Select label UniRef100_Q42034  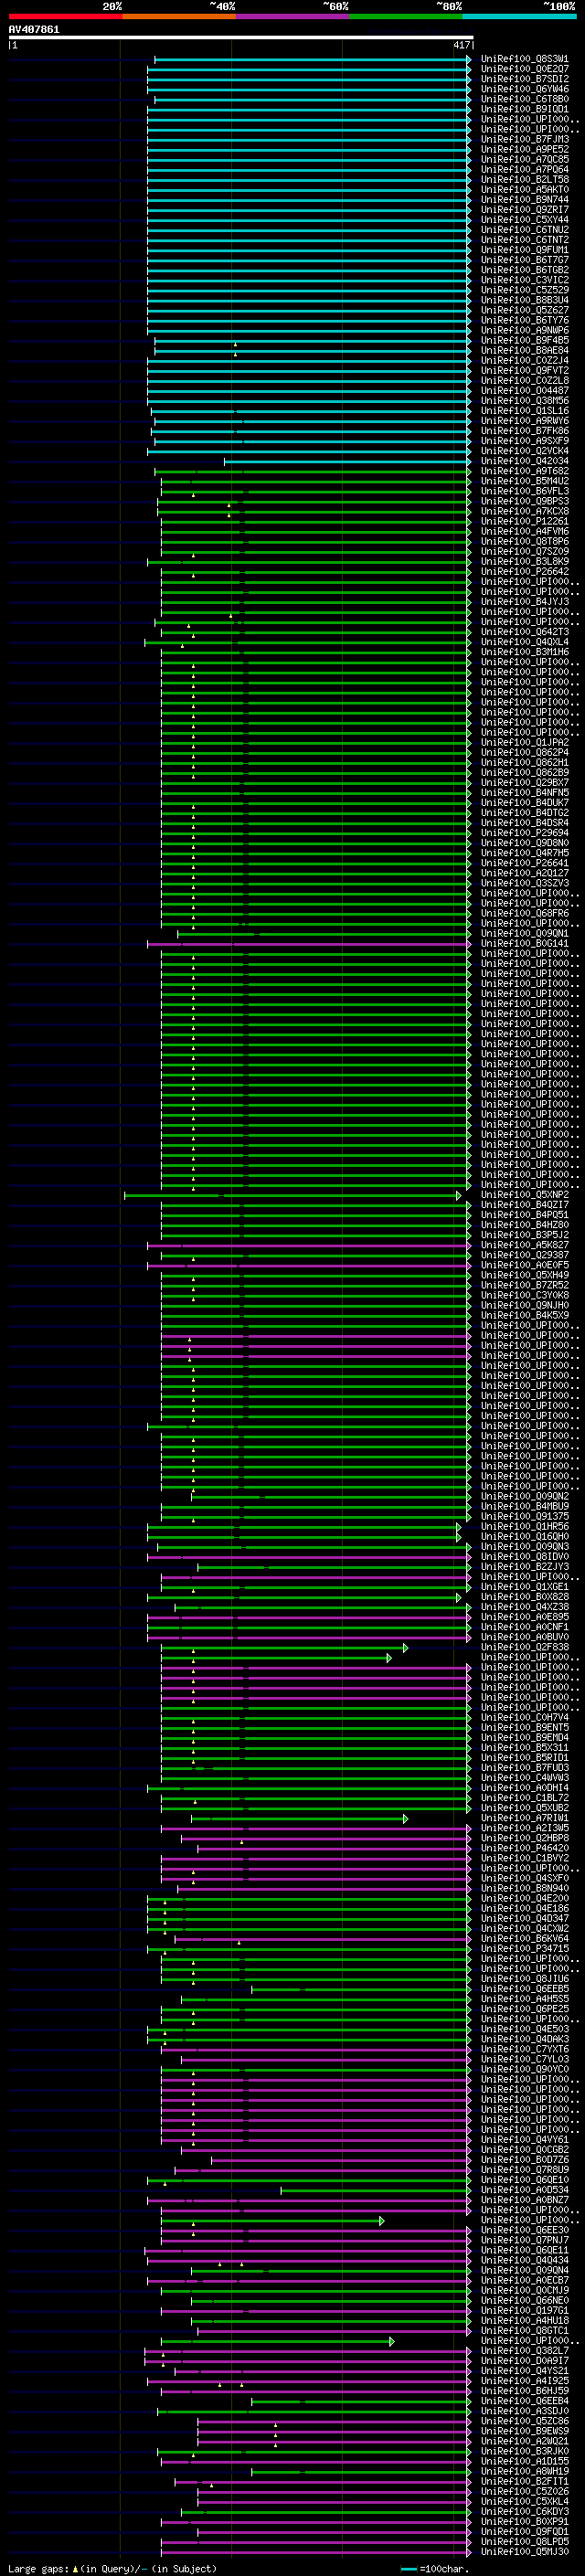525,461
